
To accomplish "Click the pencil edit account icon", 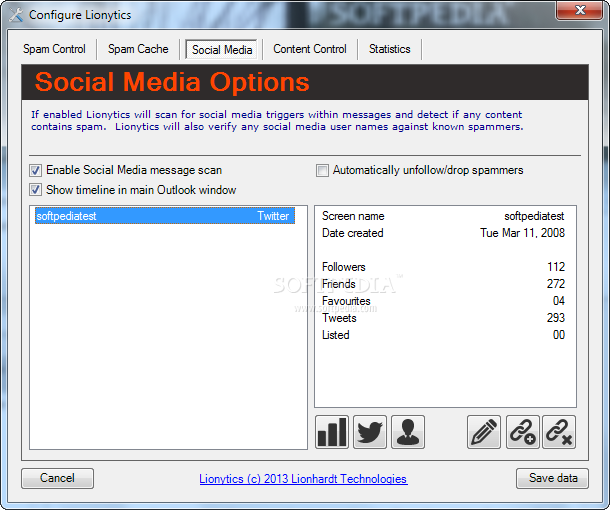I will (x=484, y=432).
